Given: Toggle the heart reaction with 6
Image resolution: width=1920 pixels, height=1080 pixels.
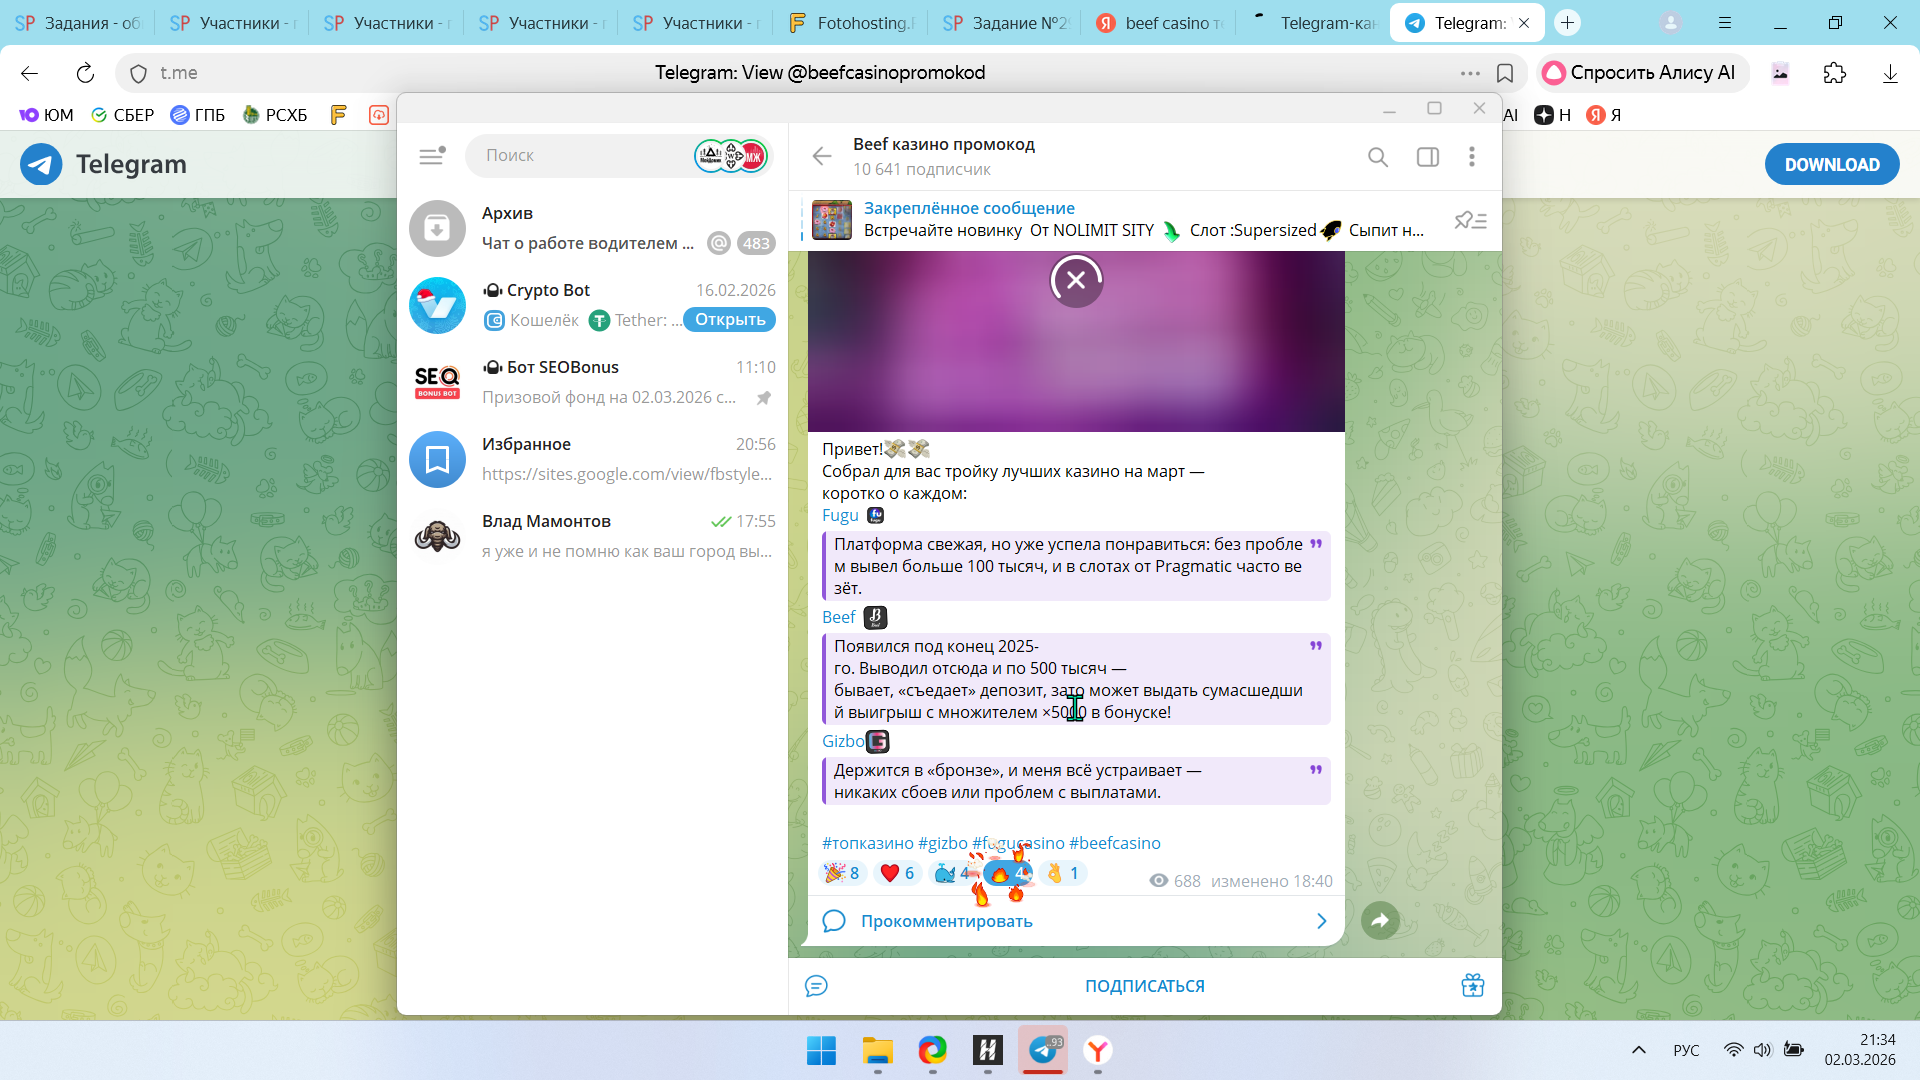Looking at the screenshot, I should [898, 873].
